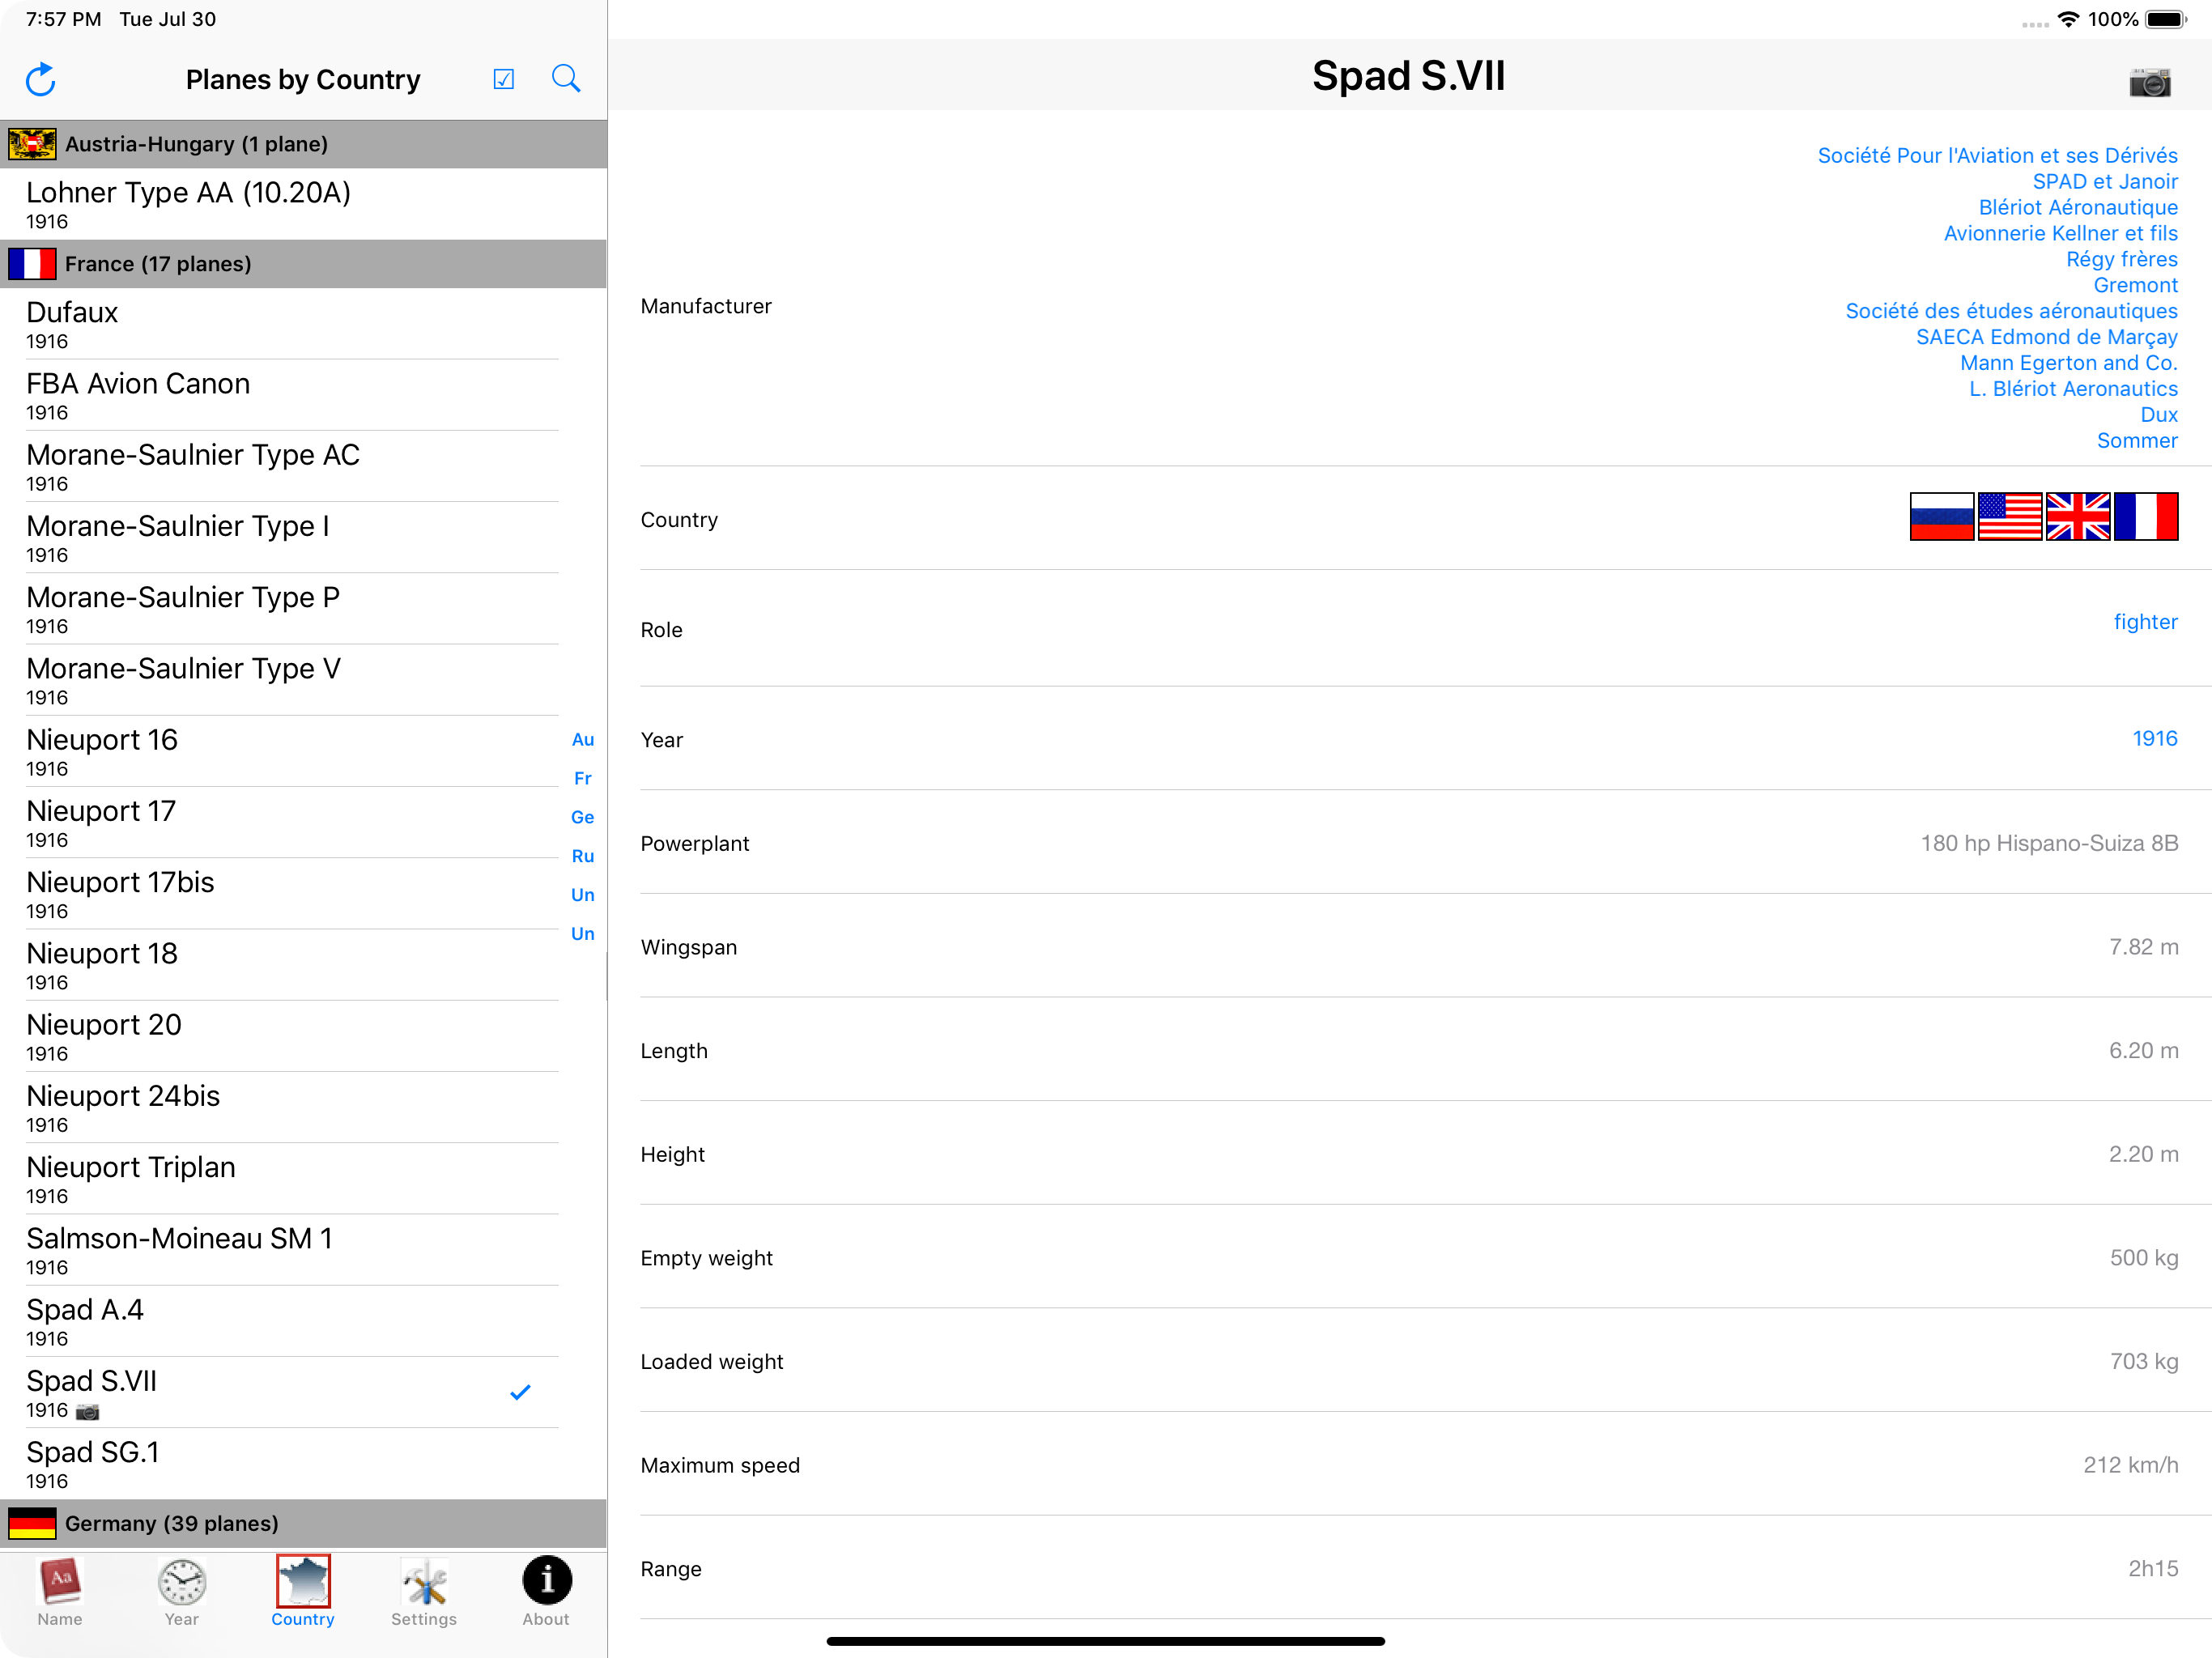Tap the camera icon under Spad S.VII list row
Viewport: 2212px width, 1658px height.
pyautogui.click(x=88, y=1411)
